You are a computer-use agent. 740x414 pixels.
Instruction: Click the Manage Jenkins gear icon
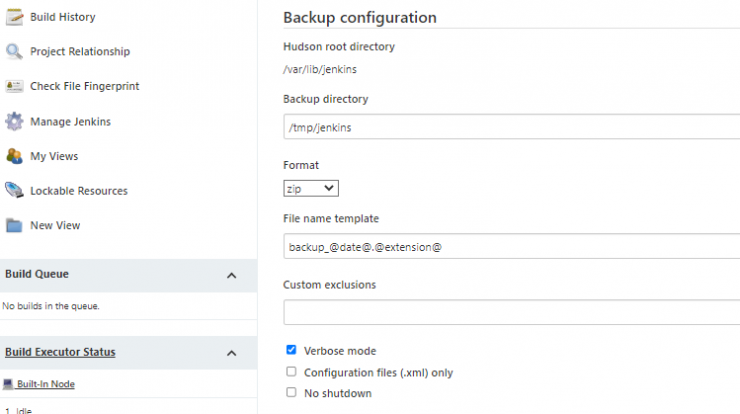click(14, 121)
